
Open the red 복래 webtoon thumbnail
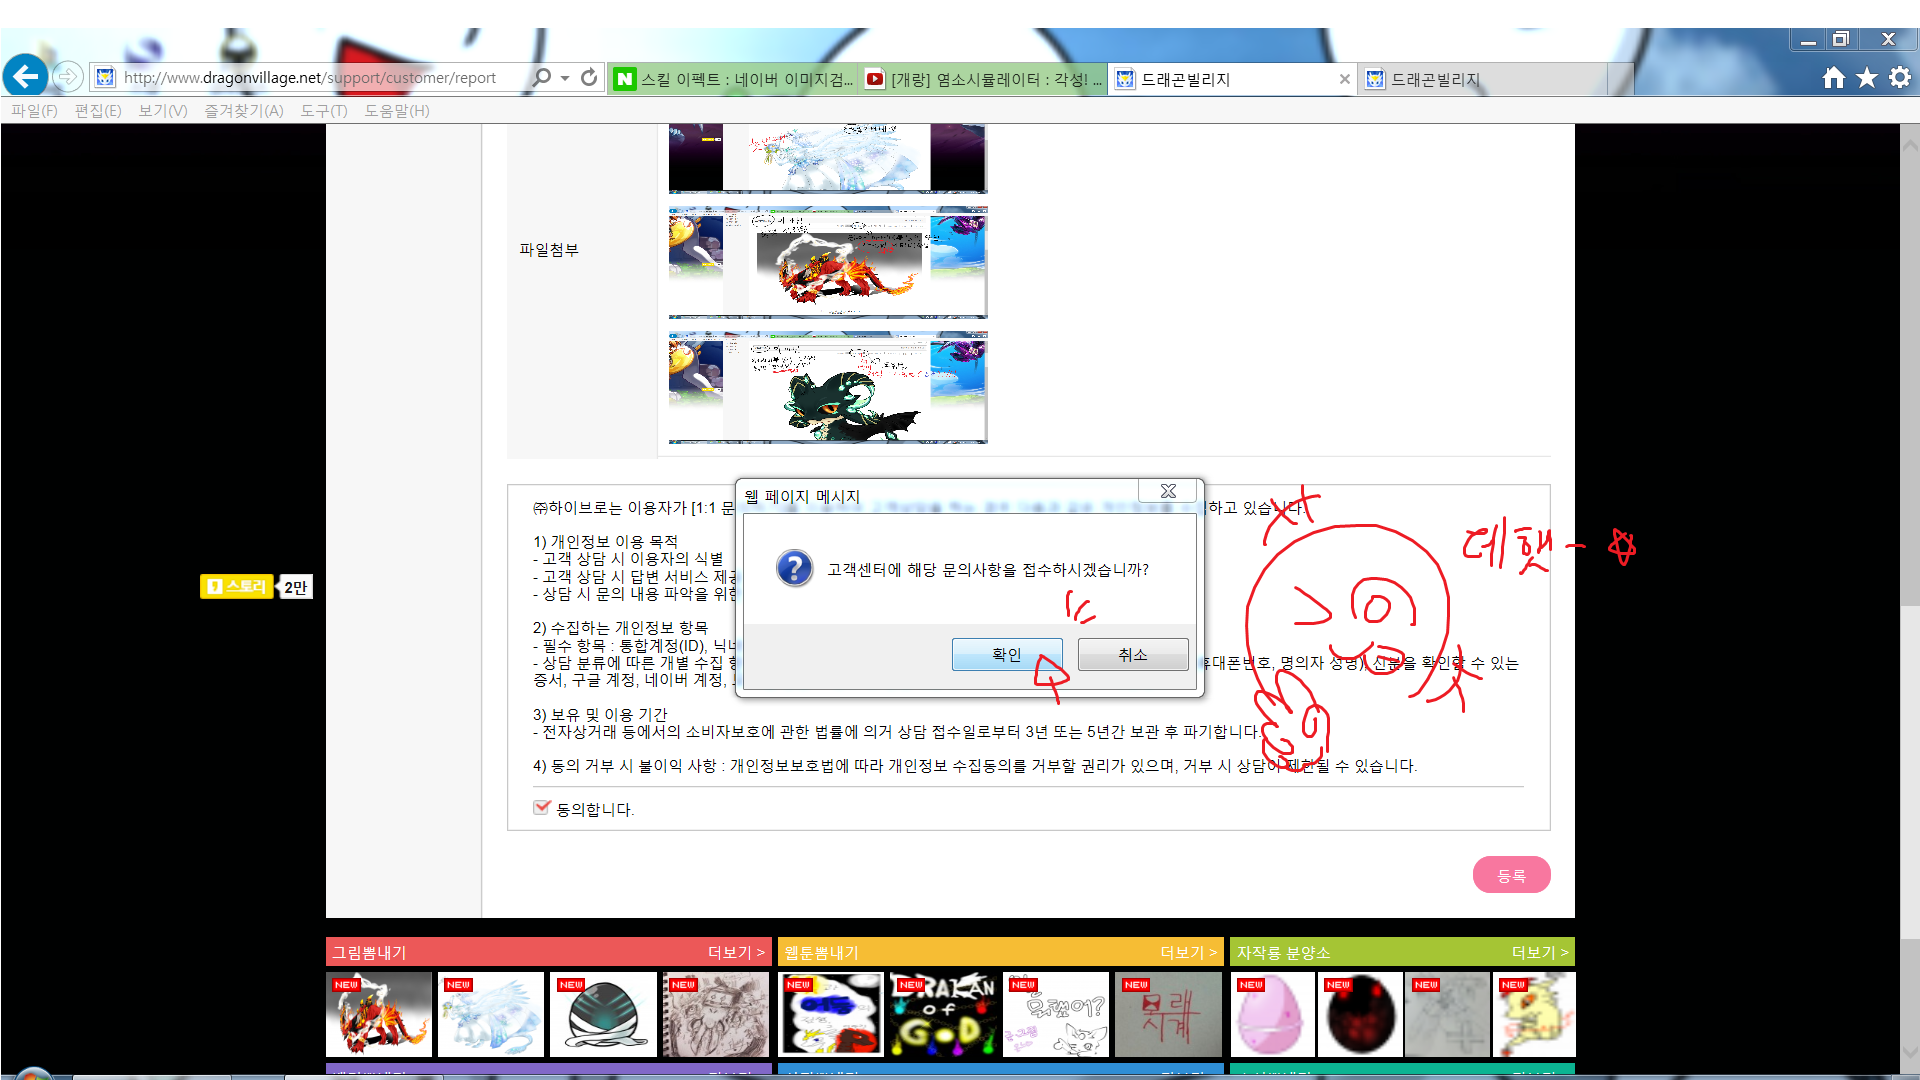[1168, 1014]
